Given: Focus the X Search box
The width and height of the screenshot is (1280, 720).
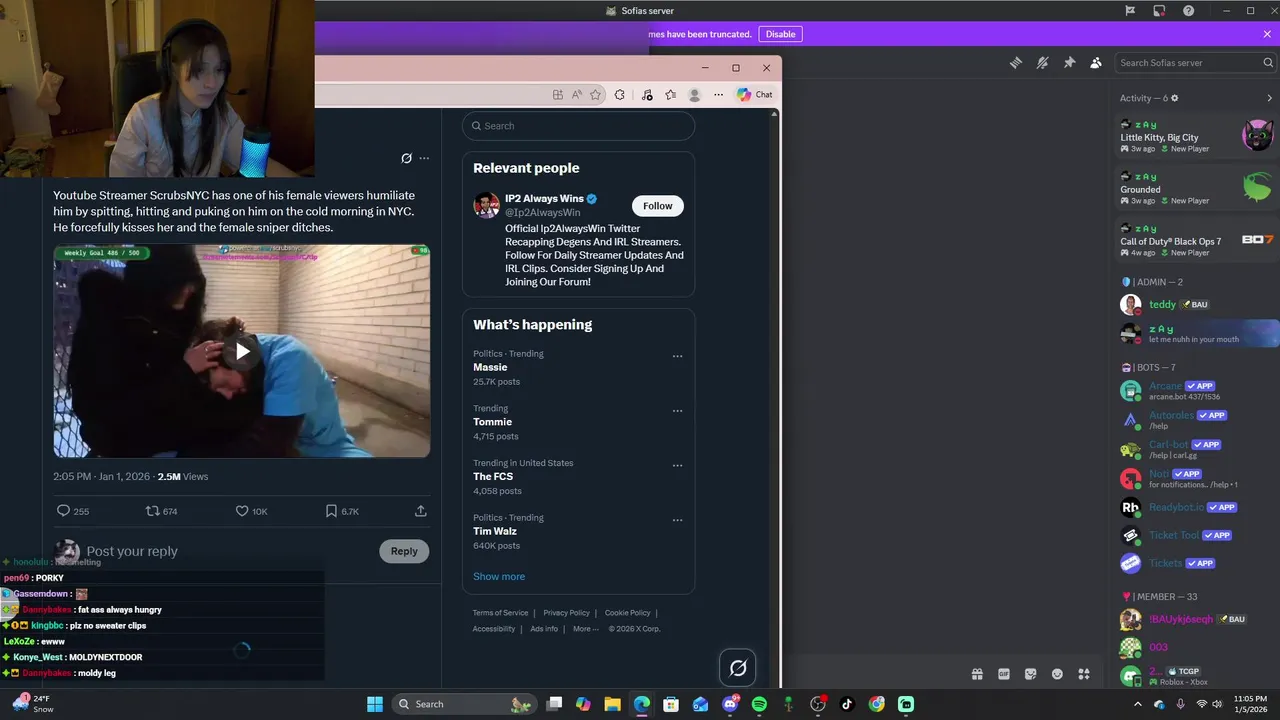Looking at the screenshot, I should (578, 126).
